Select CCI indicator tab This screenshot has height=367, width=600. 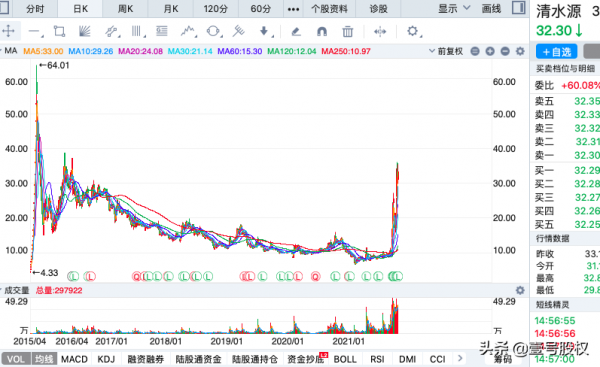point(437,359)
